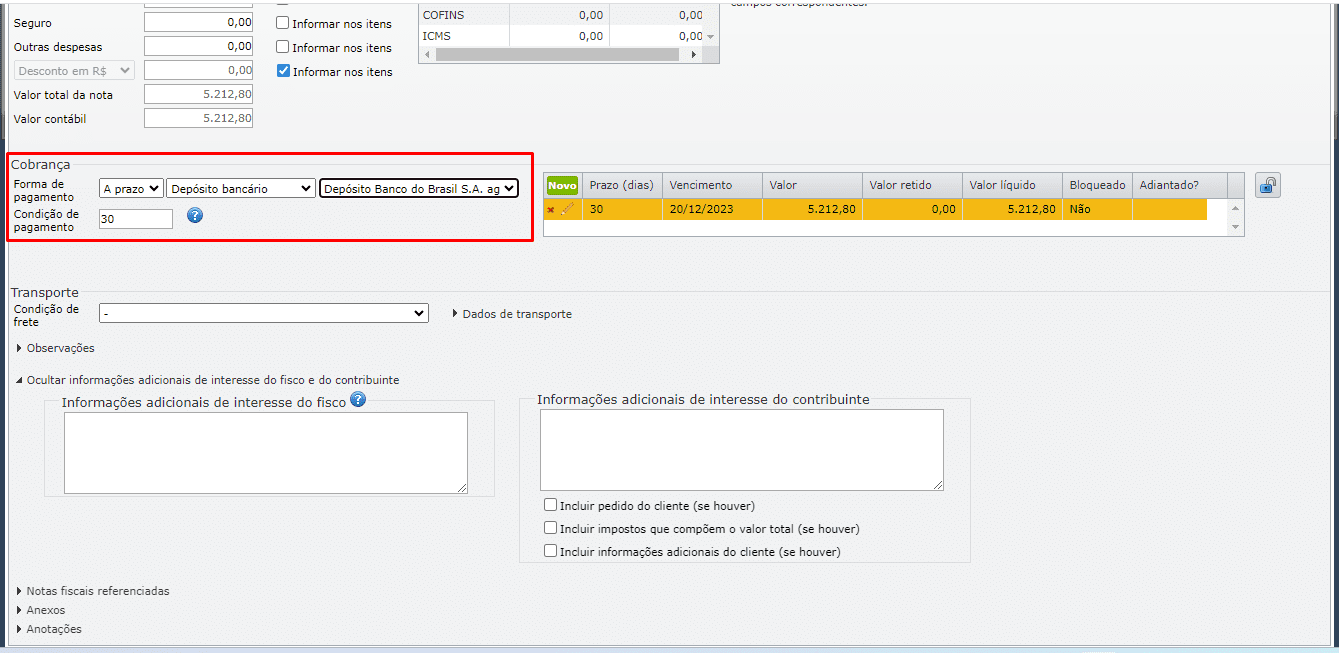The width and height of the screenshot is (1339, 653).
Task: Click the tax table's horizontal scroll left arrow
Action: click(x=428, y=55)
